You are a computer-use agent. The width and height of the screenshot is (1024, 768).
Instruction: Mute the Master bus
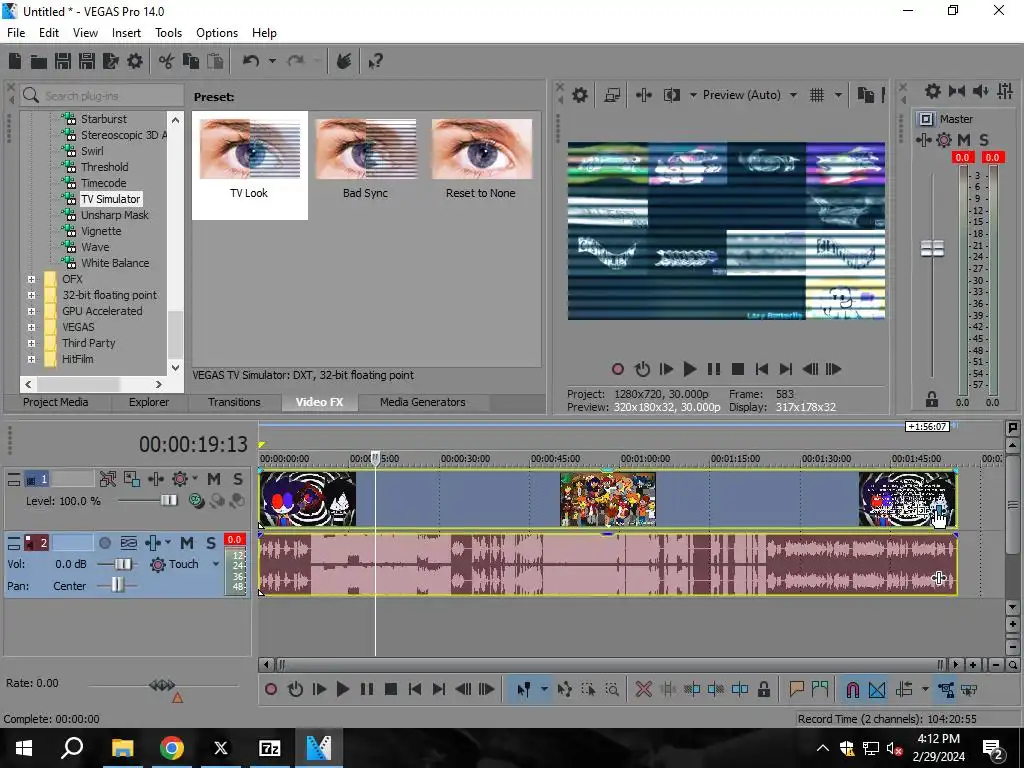[964, 140]
